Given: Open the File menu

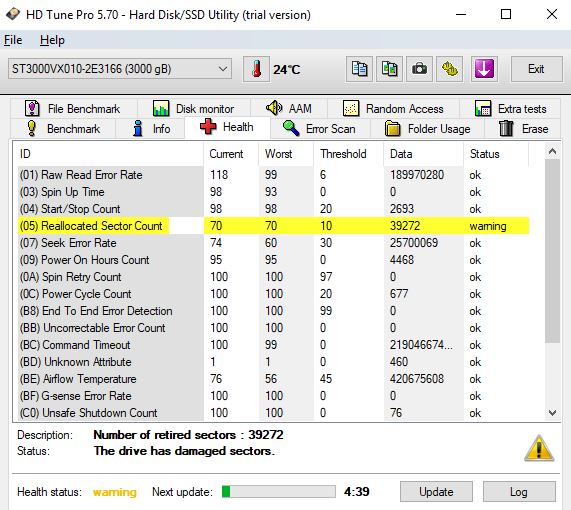Looking at the screenshot, I should [x=13, y=40].
